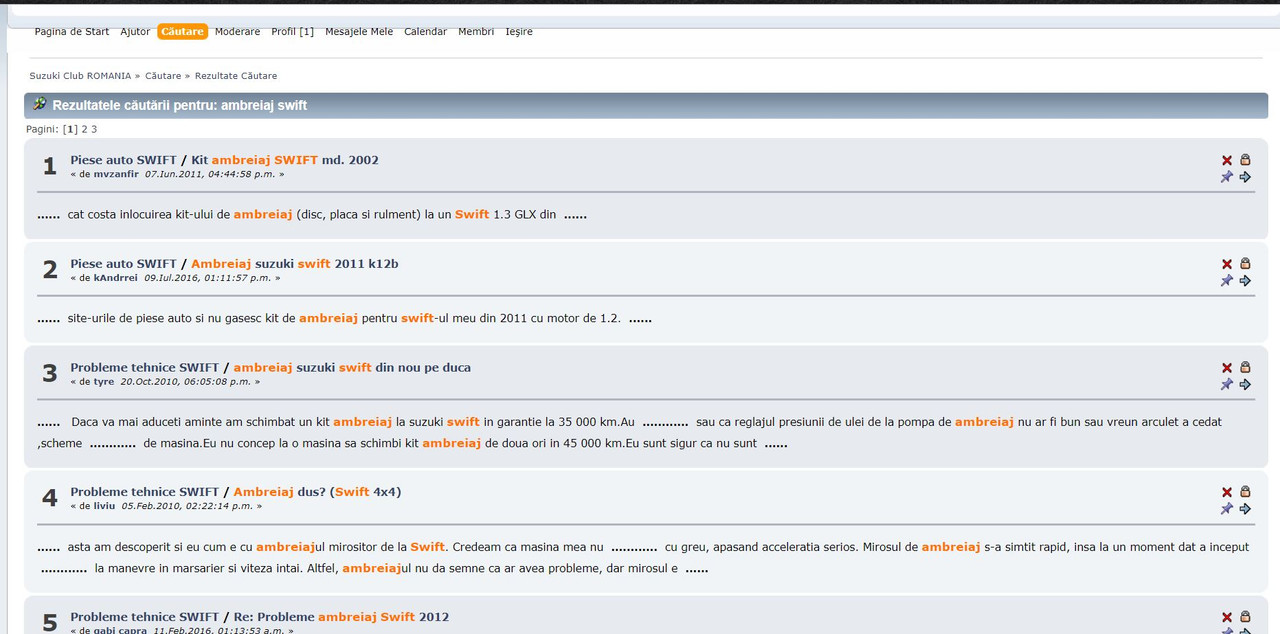1280x634 pixels.
Task: View the kAndrrei user profile
Action: (x=116, y=278)
